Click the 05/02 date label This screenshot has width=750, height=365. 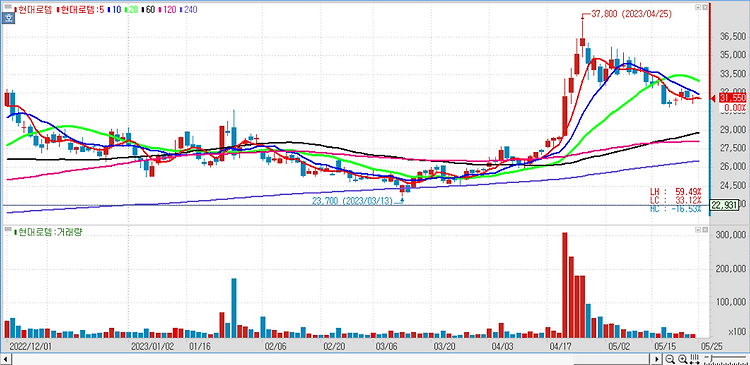point(619,345)
